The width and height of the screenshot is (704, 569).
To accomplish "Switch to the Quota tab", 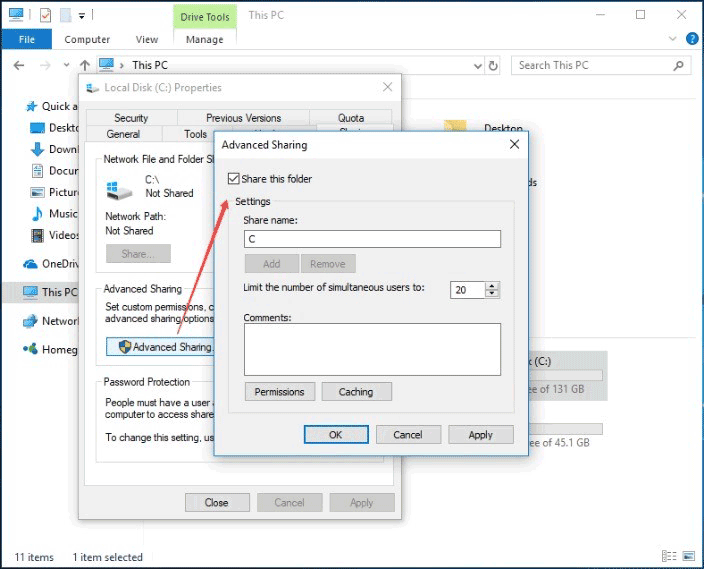I will [x=351, y=118].
